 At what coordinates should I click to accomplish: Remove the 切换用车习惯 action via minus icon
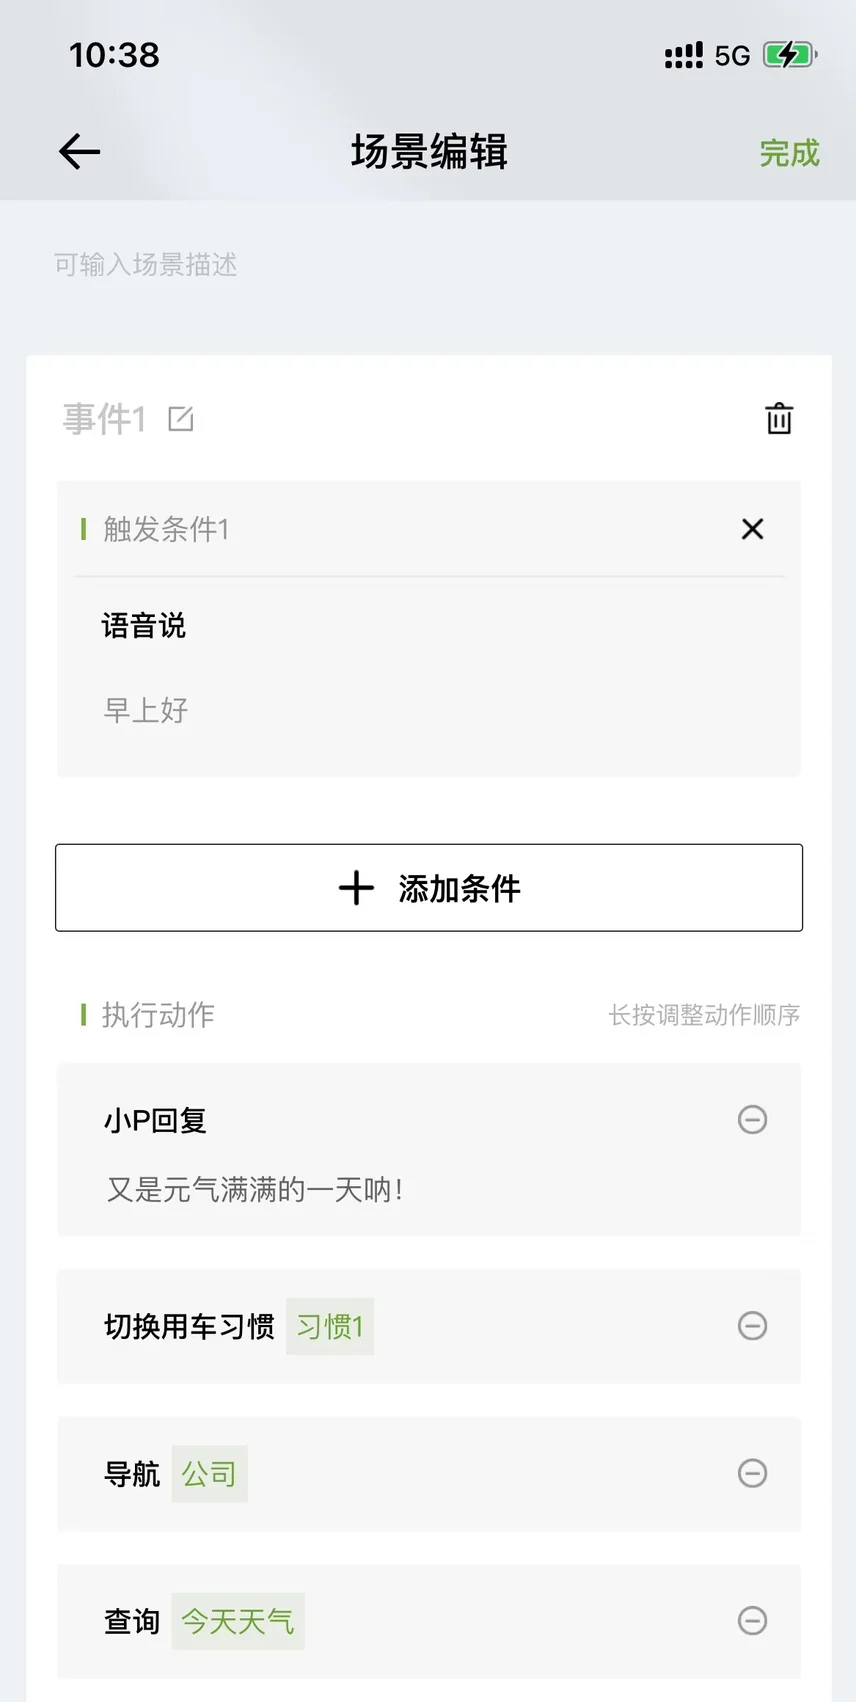coord(752,1326)
